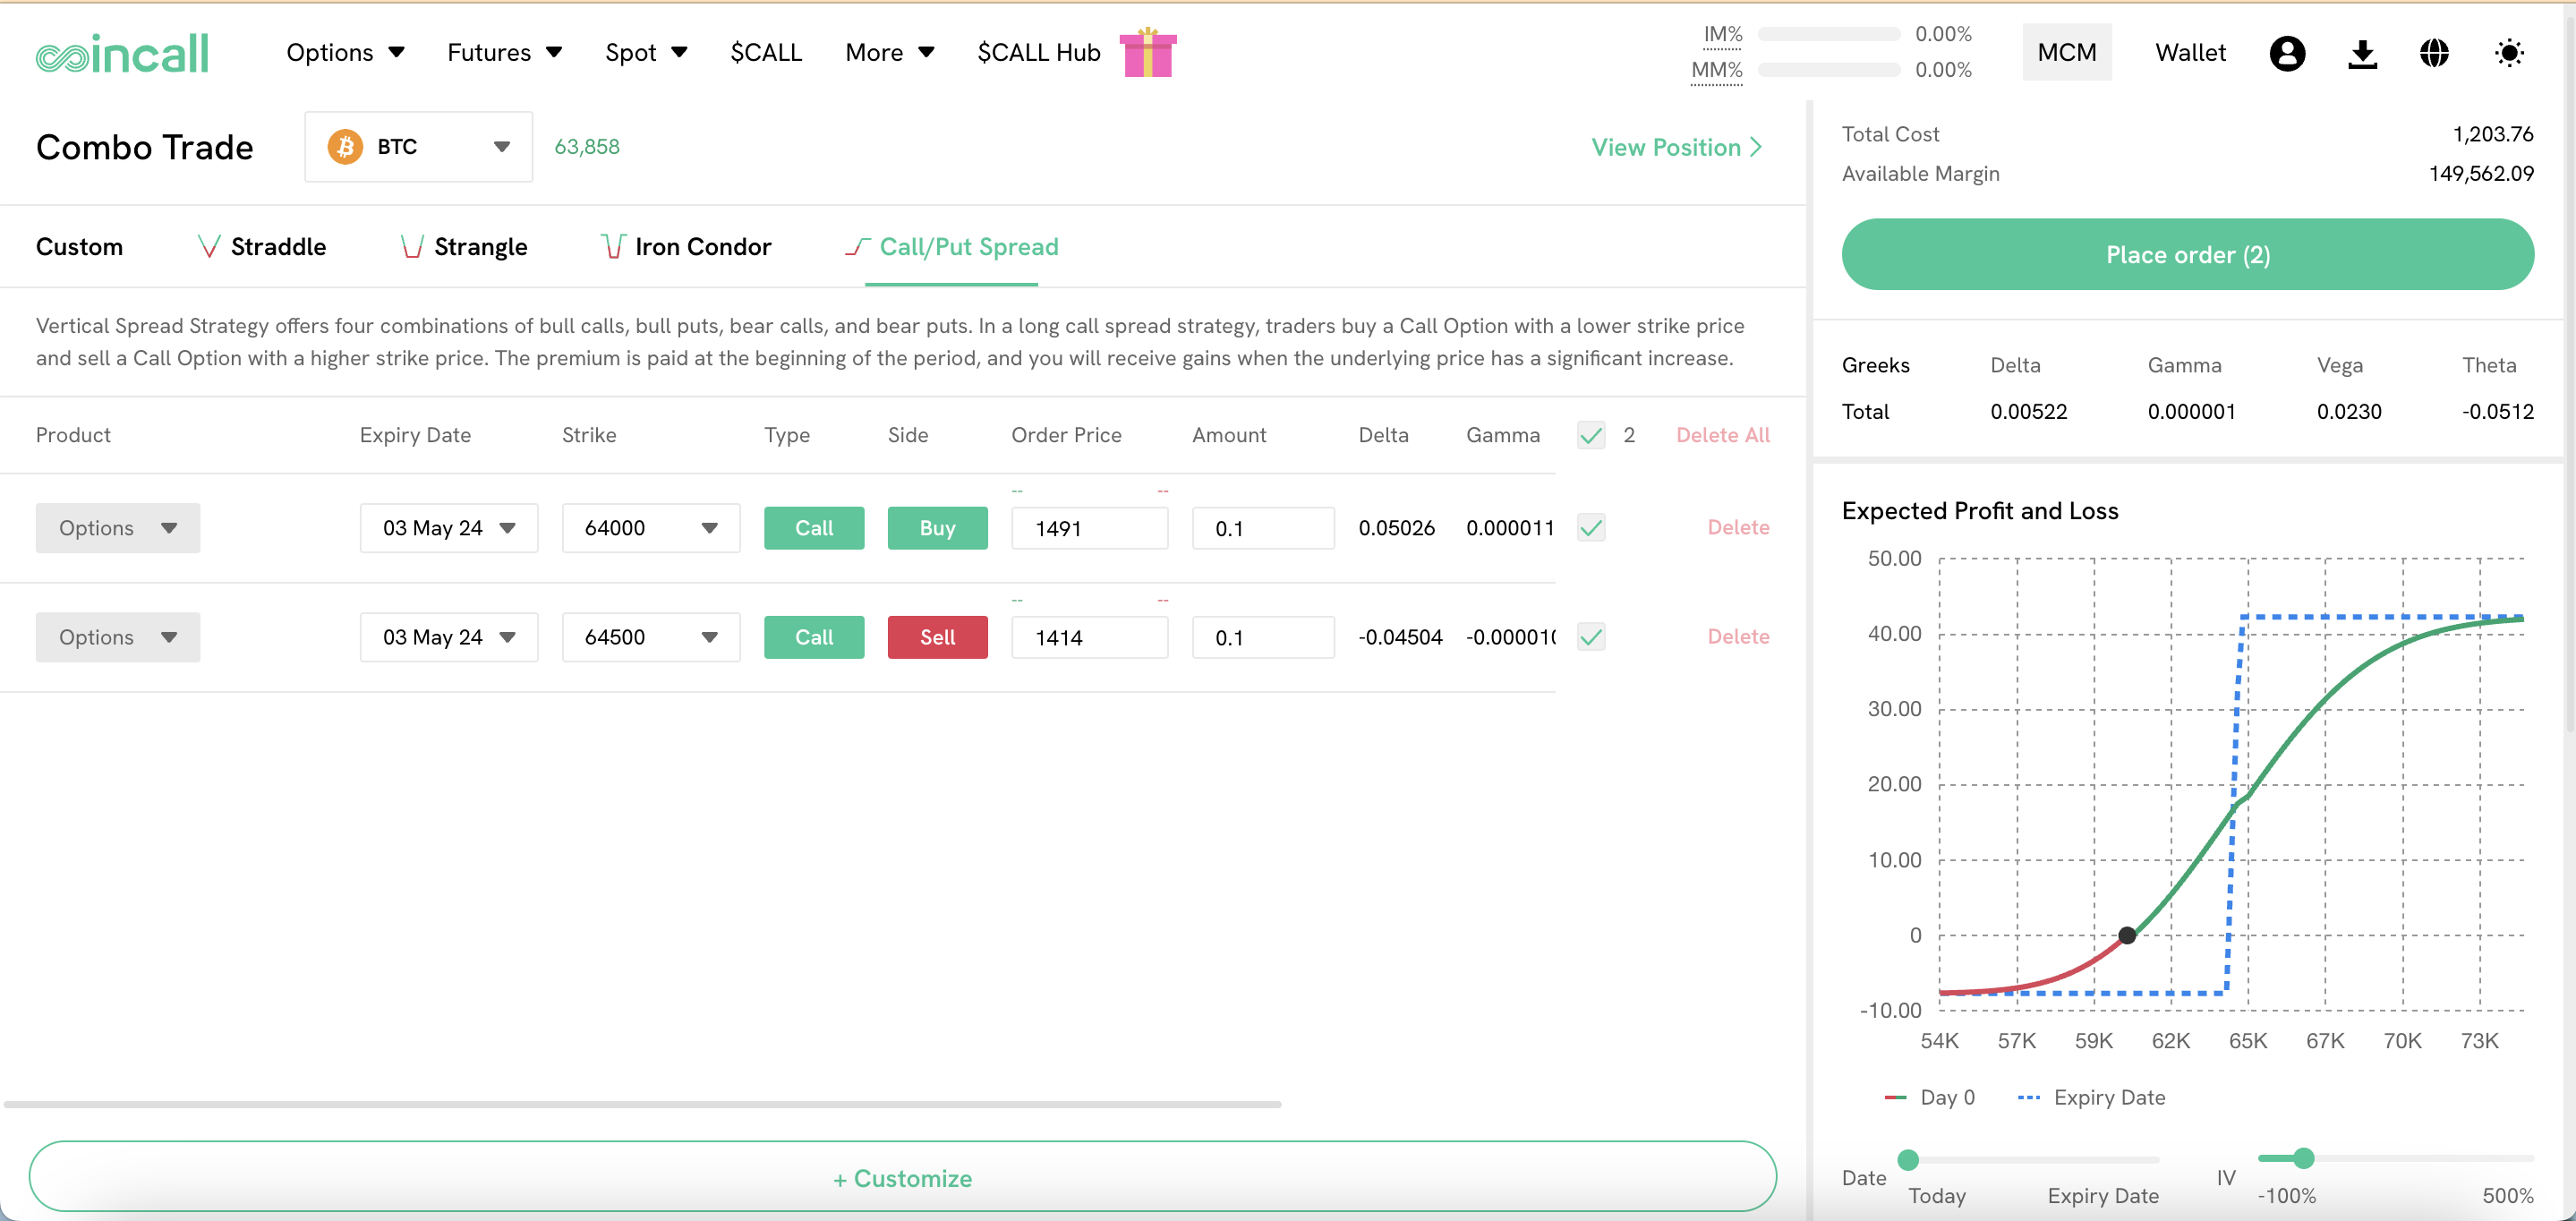Image resolution: width=2576 pixels, height=1221 pixels.
Task: Click the IV slider handle
Action: (2304, 1158)
